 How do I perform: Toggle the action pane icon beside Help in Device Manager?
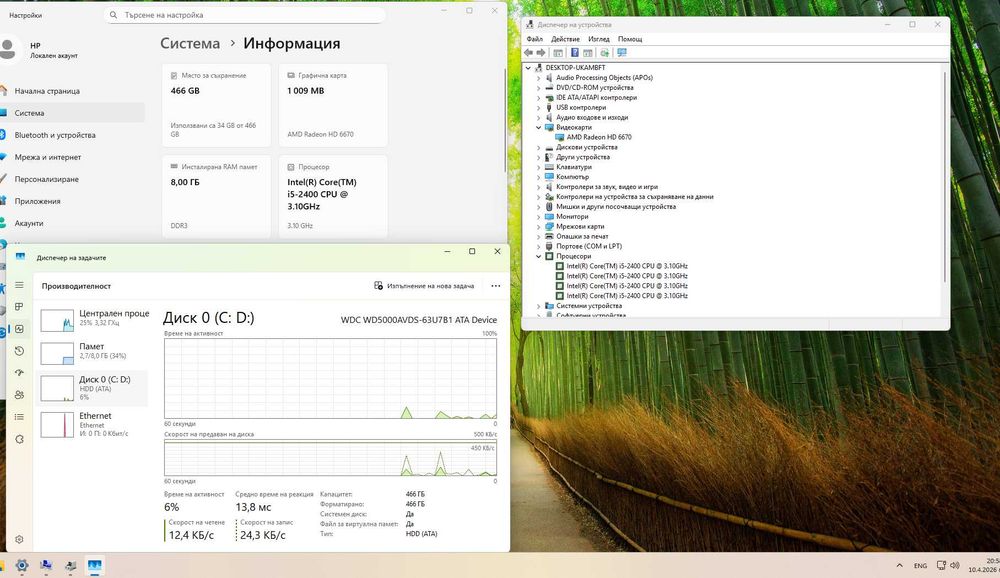tap(588, 53)
